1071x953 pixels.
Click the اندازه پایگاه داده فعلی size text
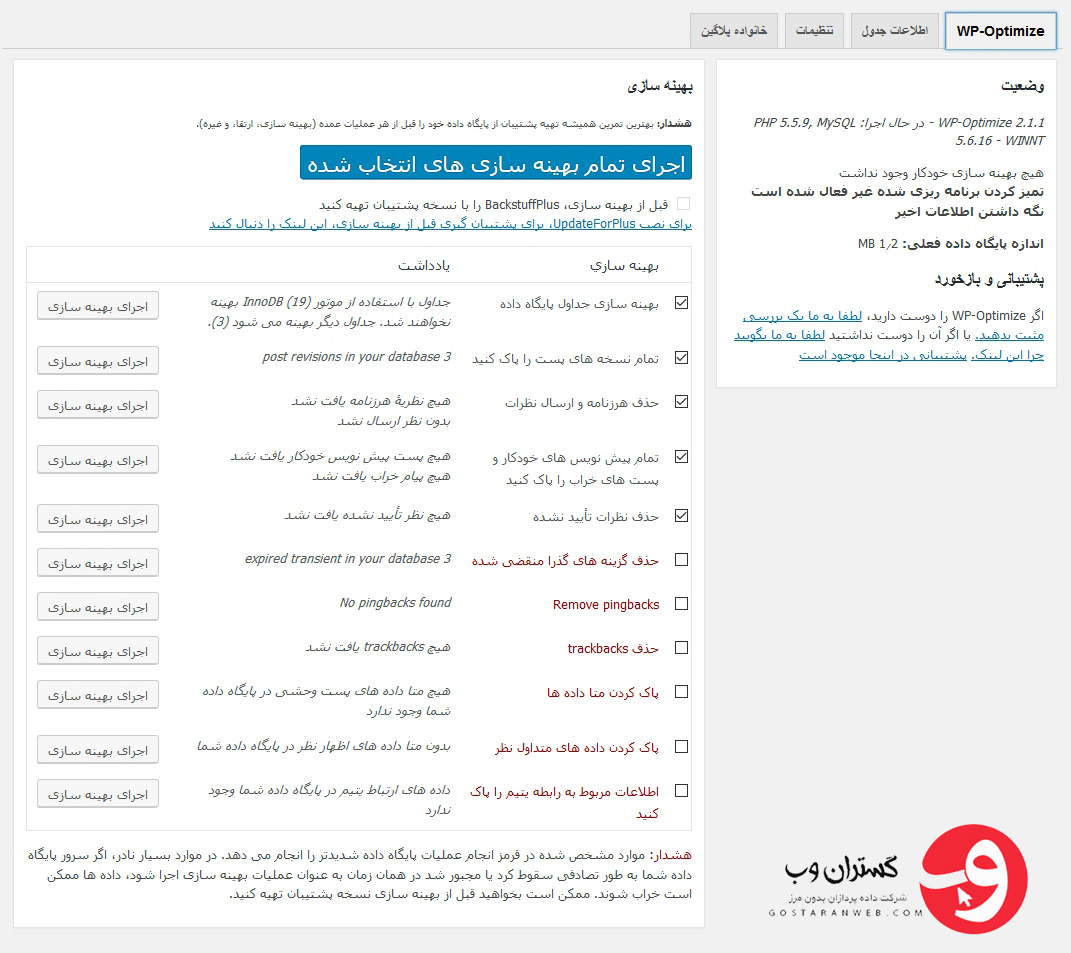pyautogui.click(x=951, y=244)
